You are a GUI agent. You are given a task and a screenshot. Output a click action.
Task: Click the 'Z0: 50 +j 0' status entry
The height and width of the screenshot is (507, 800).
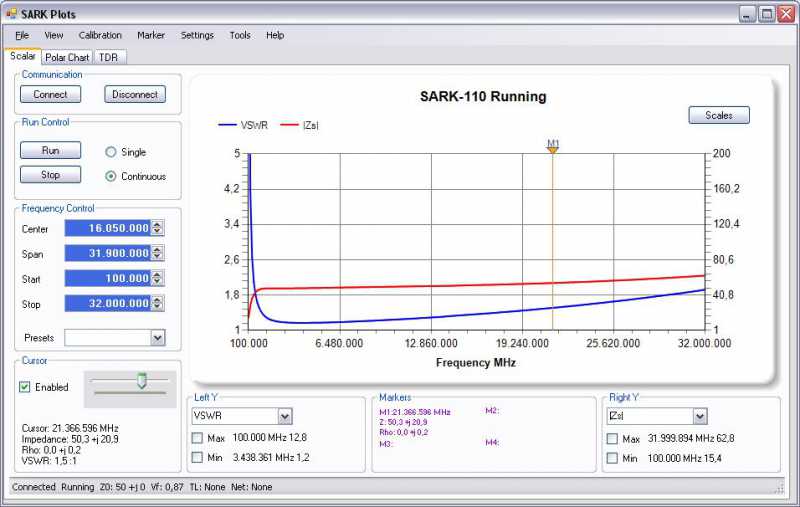click(x=122, y=487)
